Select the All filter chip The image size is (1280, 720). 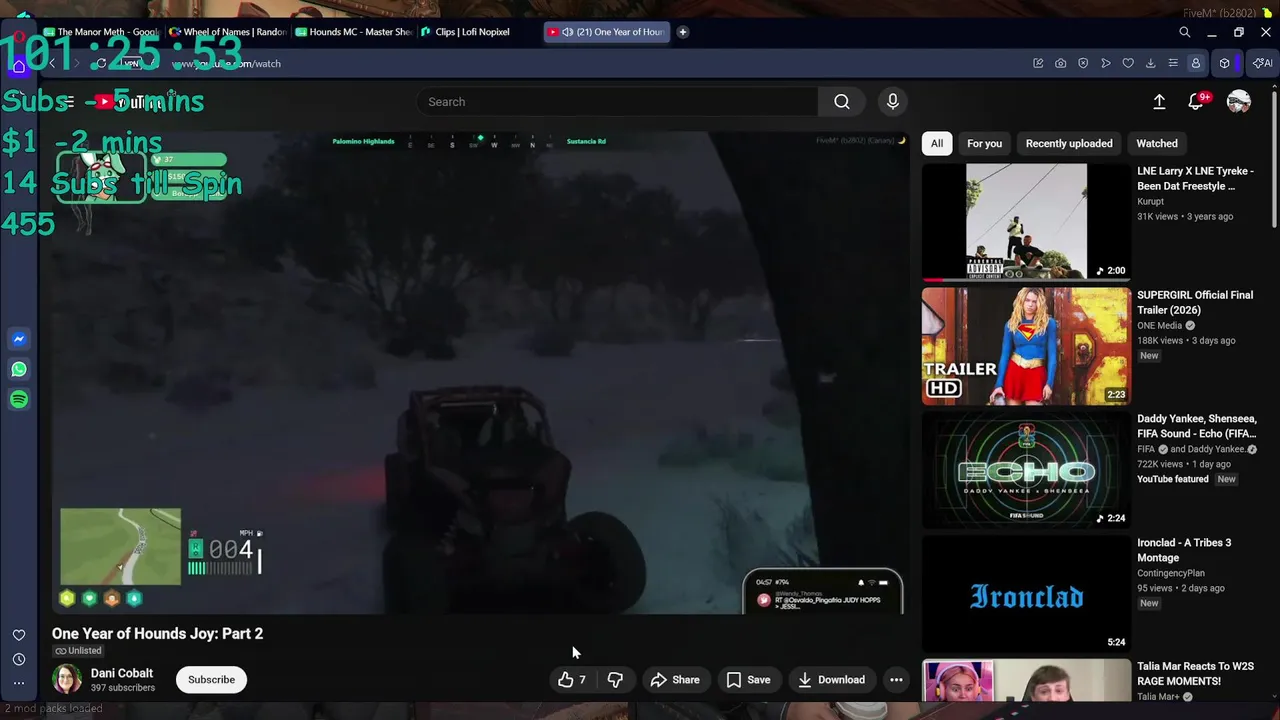tap(937, 143)
